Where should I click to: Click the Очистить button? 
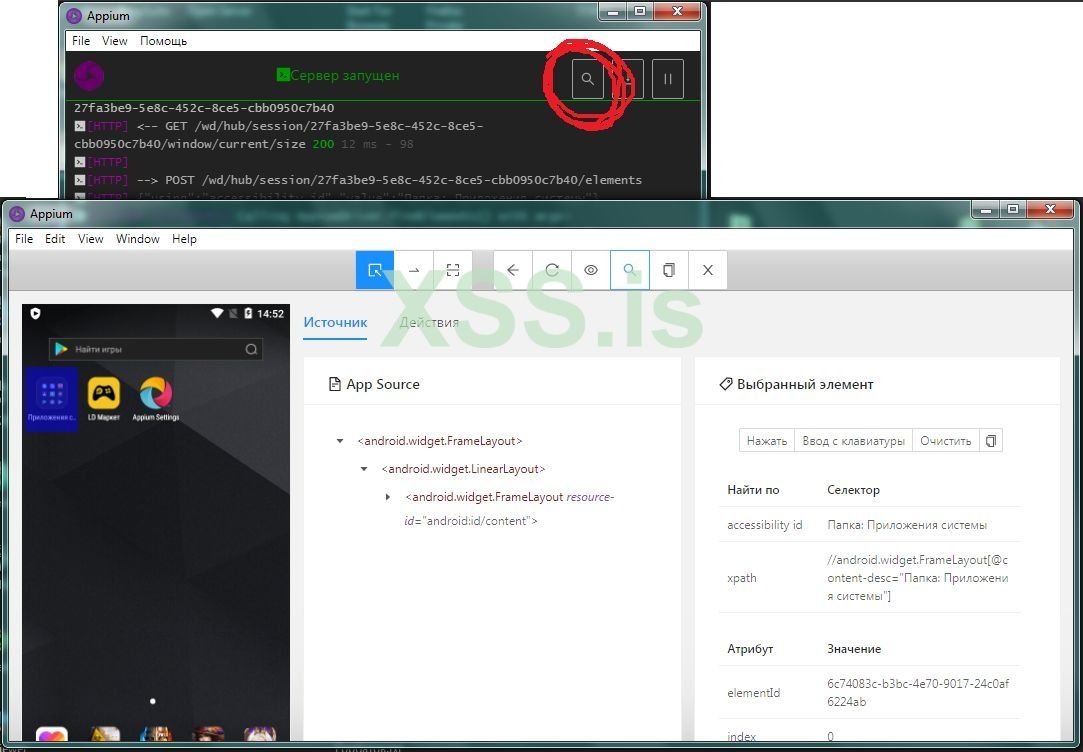click(x=946, y=441)
